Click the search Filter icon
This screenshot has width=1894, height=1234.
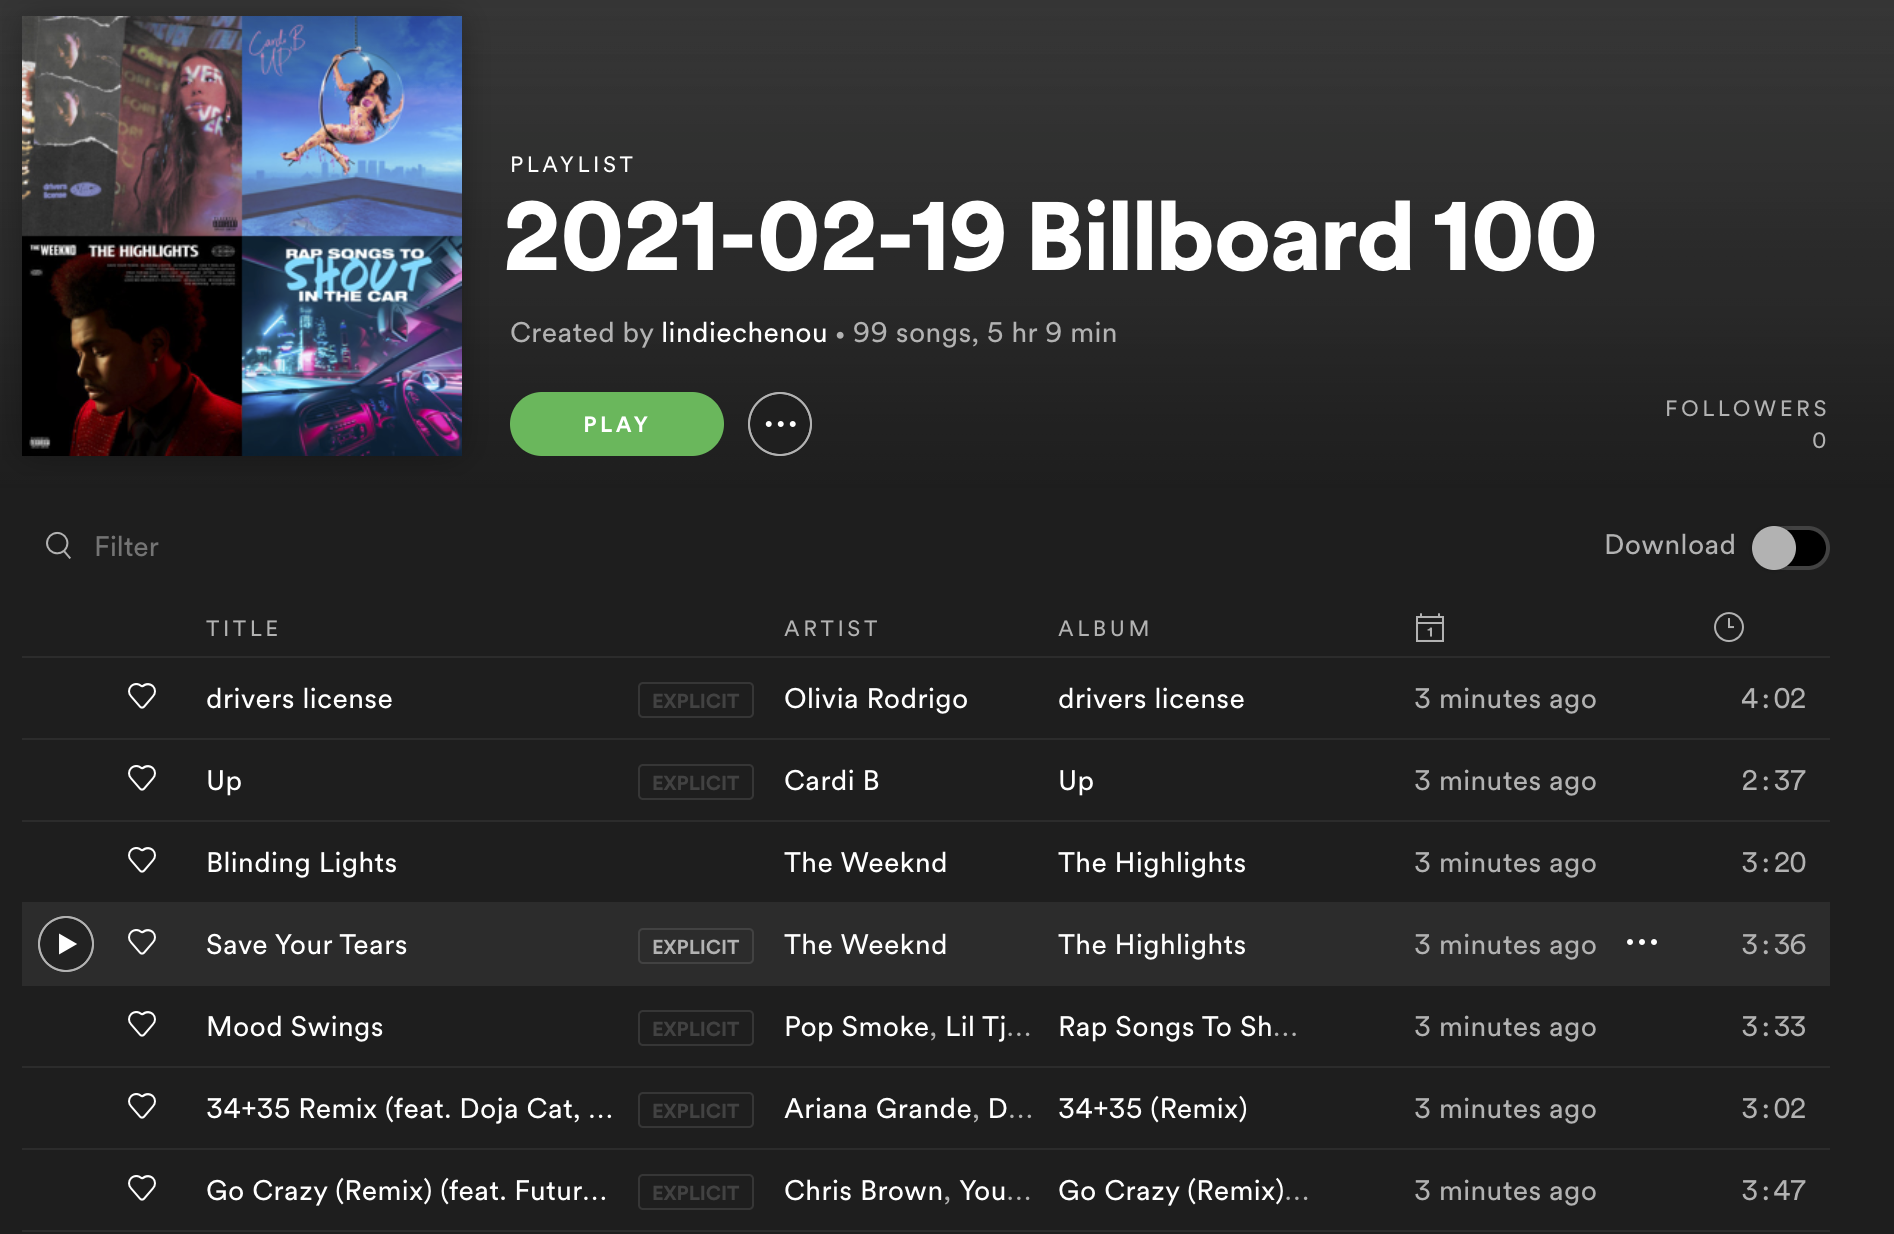pyautogui.click(x=57, y=546)
